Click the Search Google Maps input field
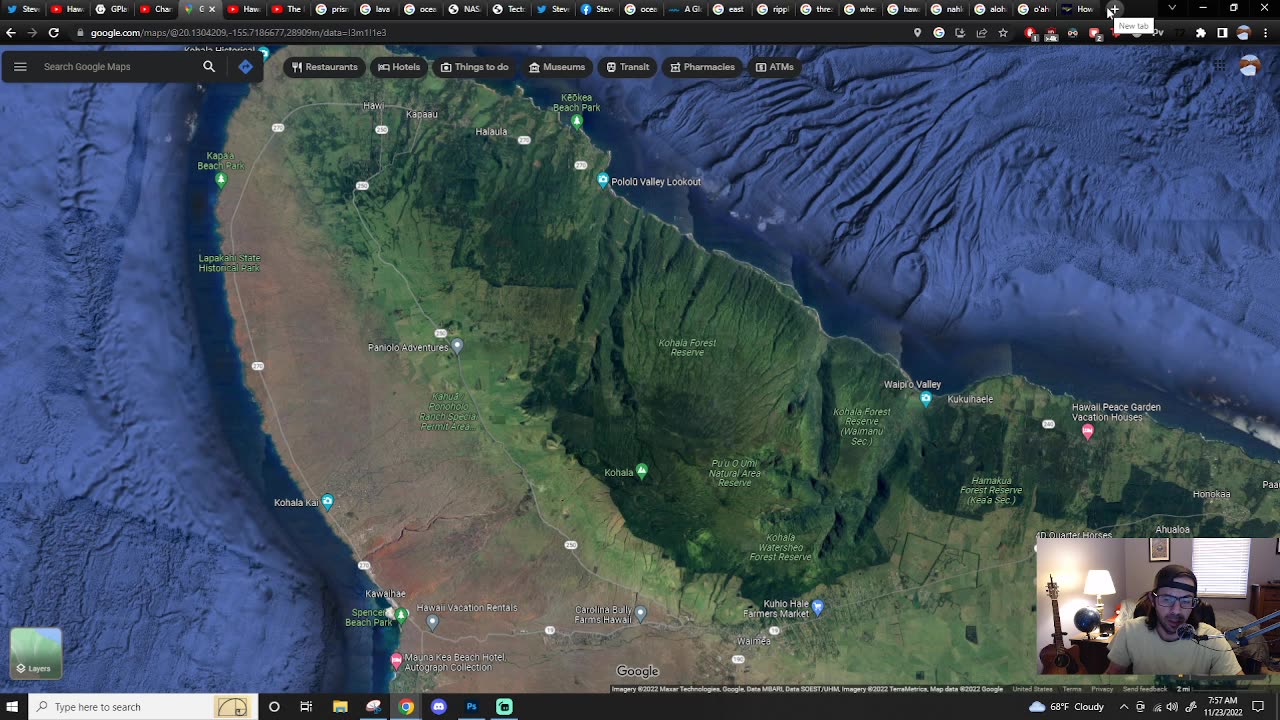 click(x=115, y=67)
